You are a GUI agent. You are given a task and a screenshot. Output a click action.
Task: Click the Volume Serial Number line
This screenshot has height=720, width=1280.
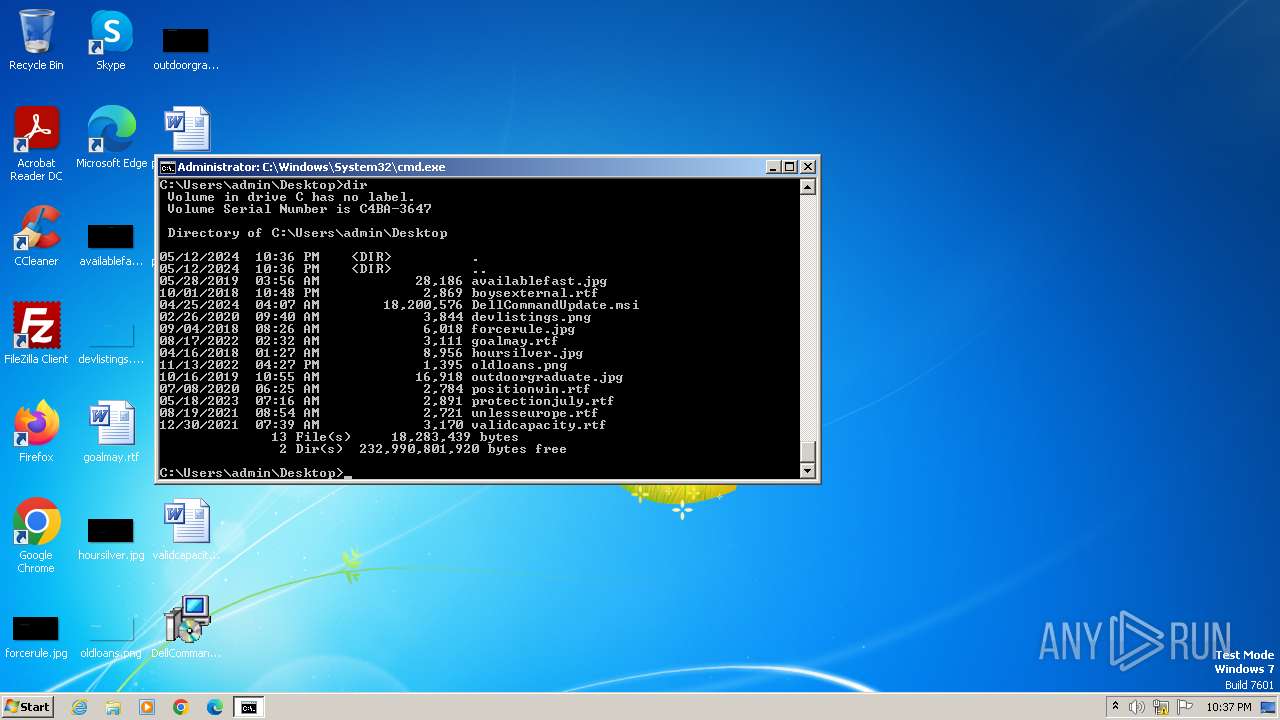[x=299, y=209]
